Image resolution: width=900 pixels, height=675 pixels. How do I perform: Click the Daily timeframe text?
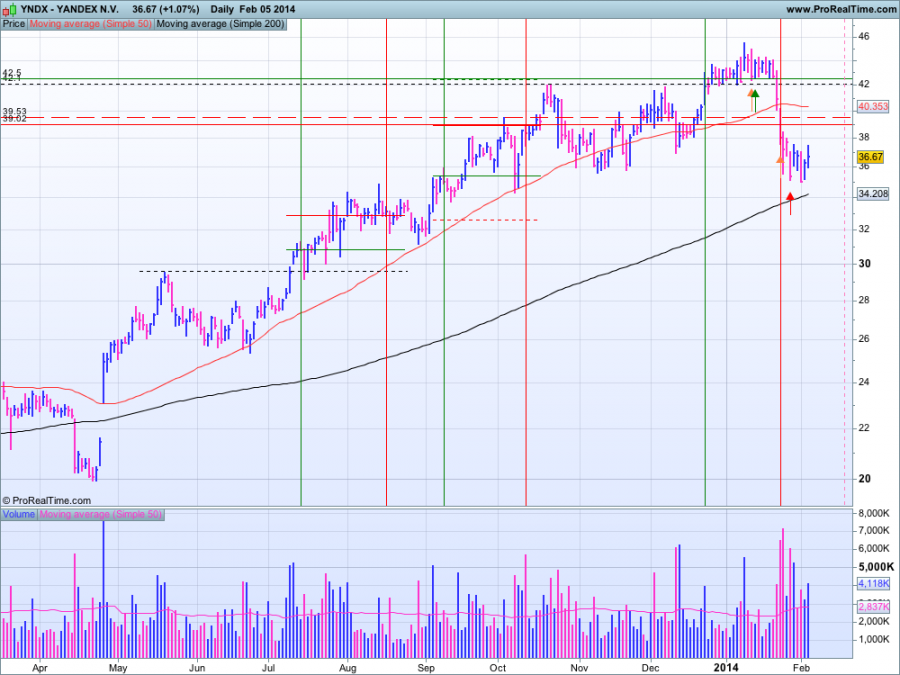coord(222,9)
